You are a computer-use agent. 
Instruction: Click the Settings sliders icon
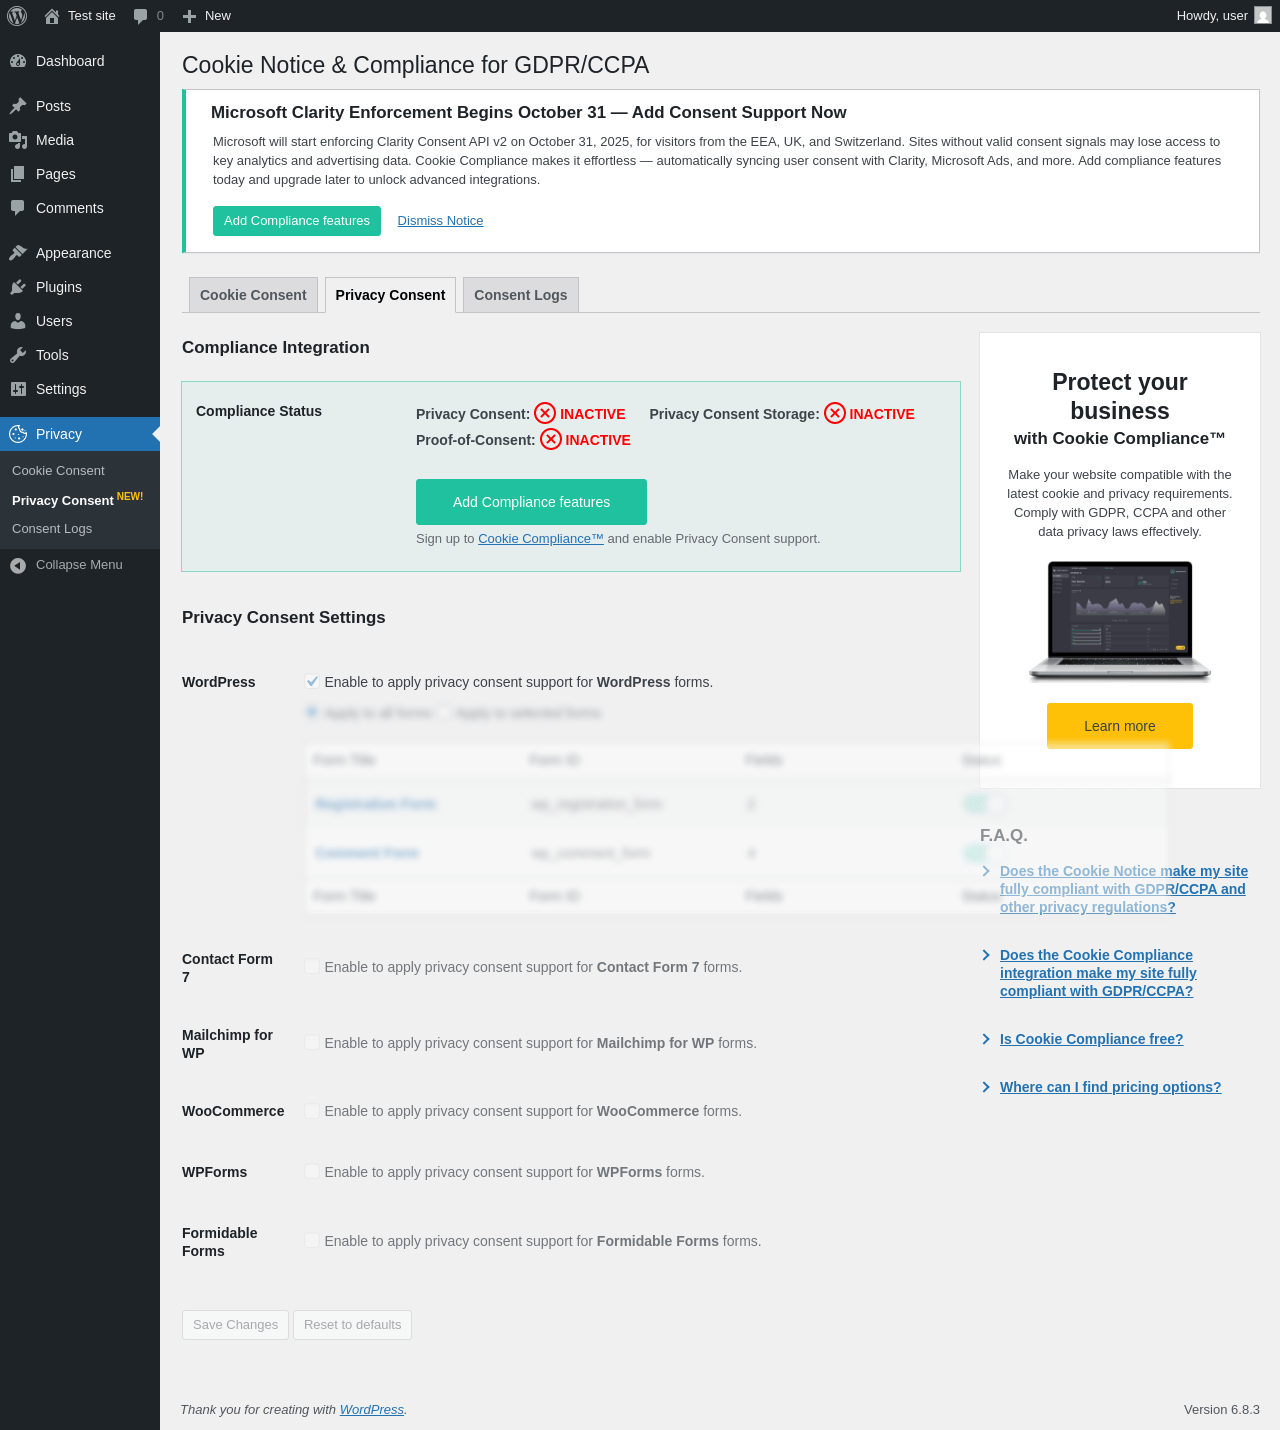pyautogui.click(x=18, y=389)
